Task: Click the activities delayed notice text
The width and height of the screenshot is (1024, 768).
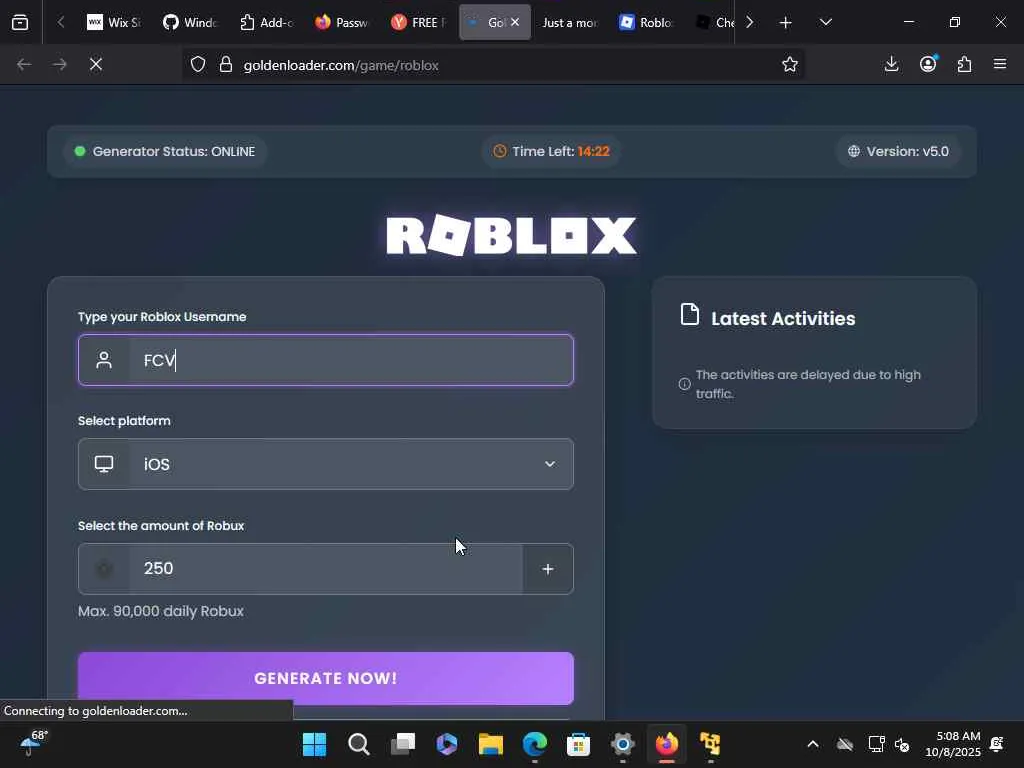Action: point(808,384)
